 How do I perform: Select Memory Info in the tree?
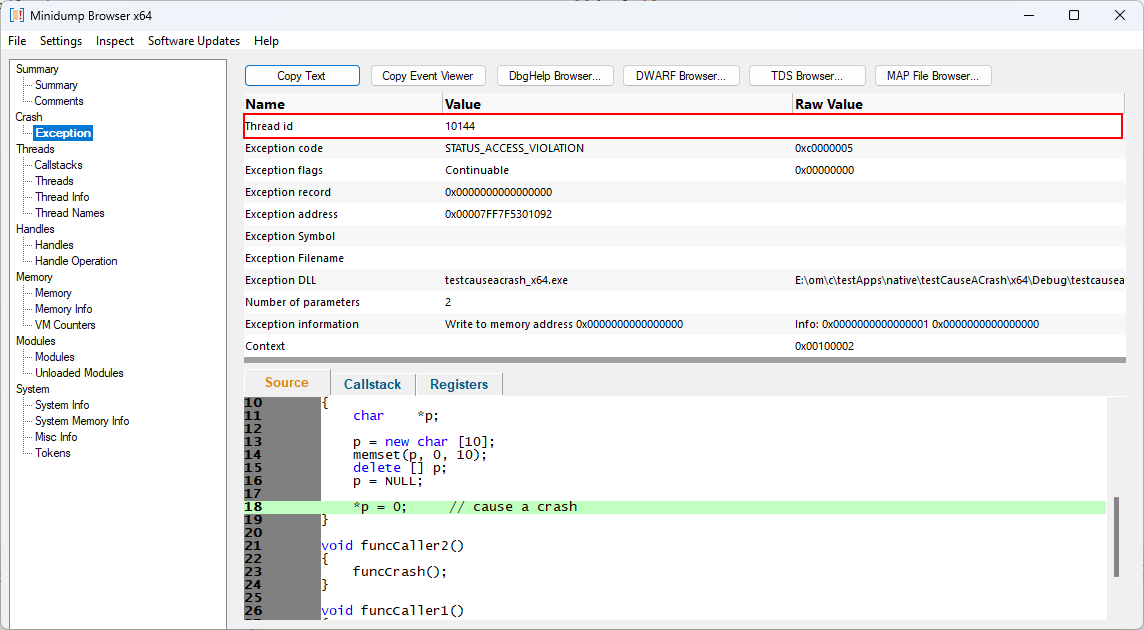[63, 309]
